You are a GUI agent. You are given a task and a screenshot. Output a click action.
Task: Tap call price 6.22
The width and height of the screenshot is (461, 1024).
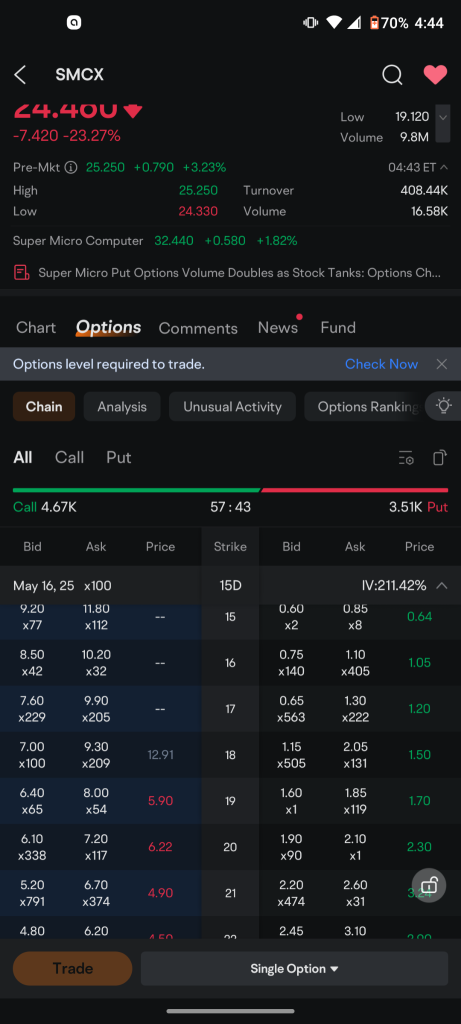[x=160, y=846]
